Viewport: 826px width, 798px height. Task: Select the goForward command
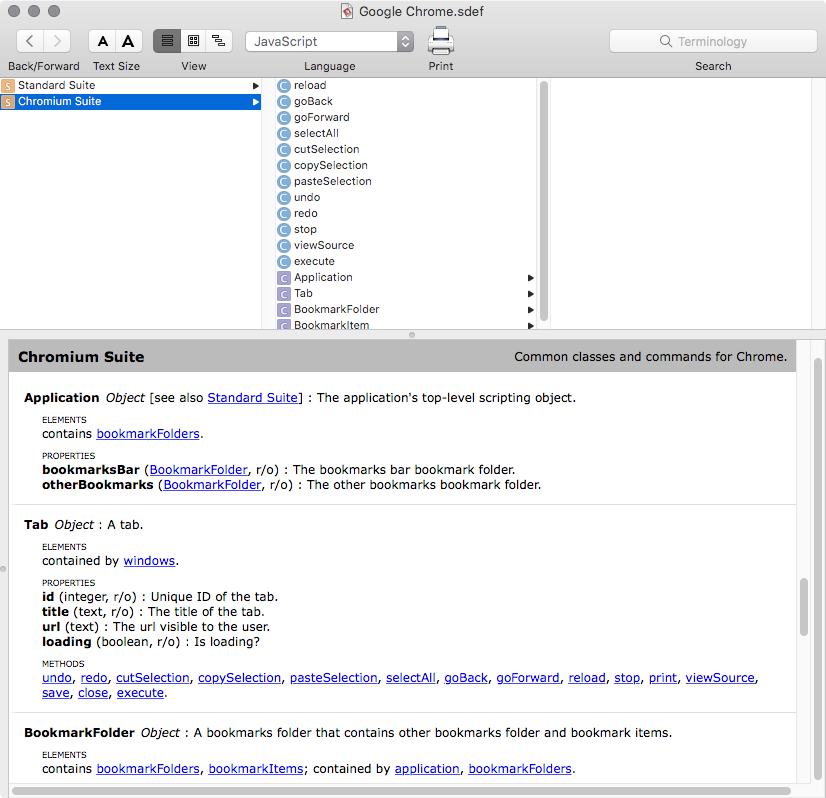coord(321,117)
